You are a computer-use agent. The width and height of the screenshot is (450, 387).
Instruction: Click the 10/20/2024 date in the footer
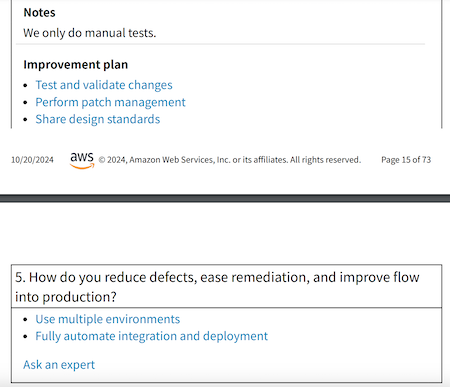32,160
